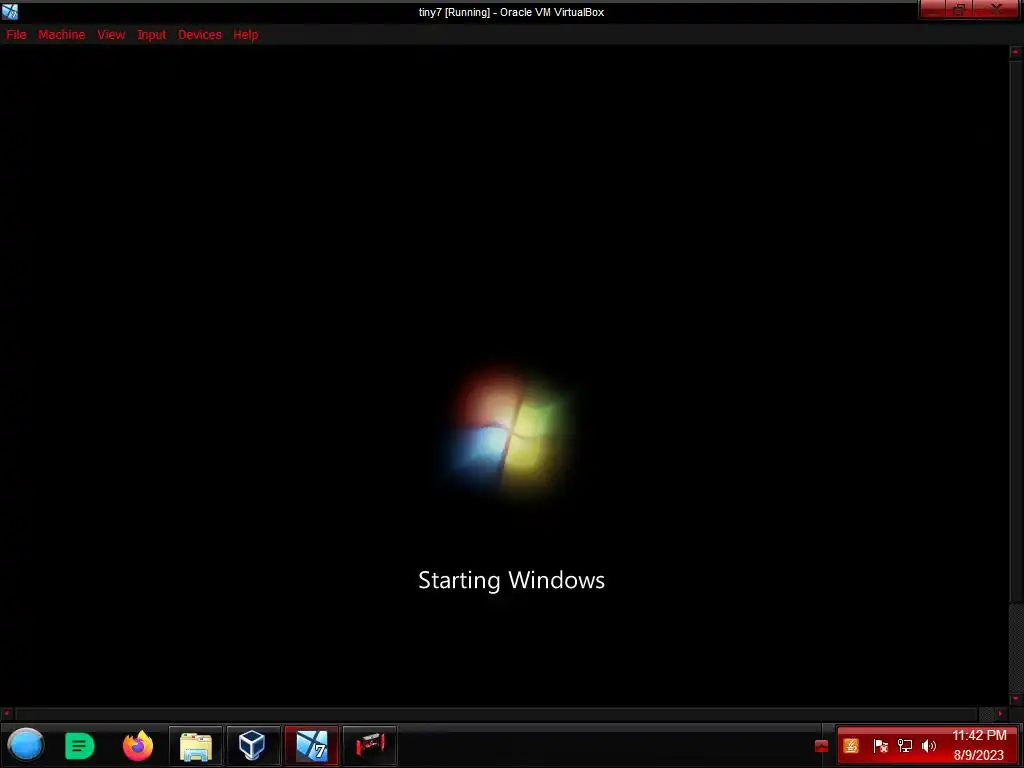Close the tiny7 VirtualBox window

tap(997, 10)
